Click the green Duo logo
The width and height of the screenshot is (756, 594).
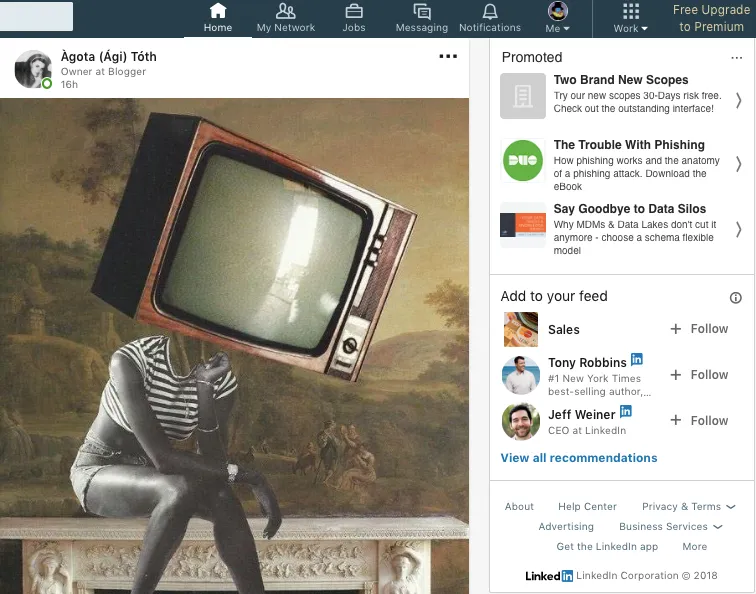click(523, 161)
